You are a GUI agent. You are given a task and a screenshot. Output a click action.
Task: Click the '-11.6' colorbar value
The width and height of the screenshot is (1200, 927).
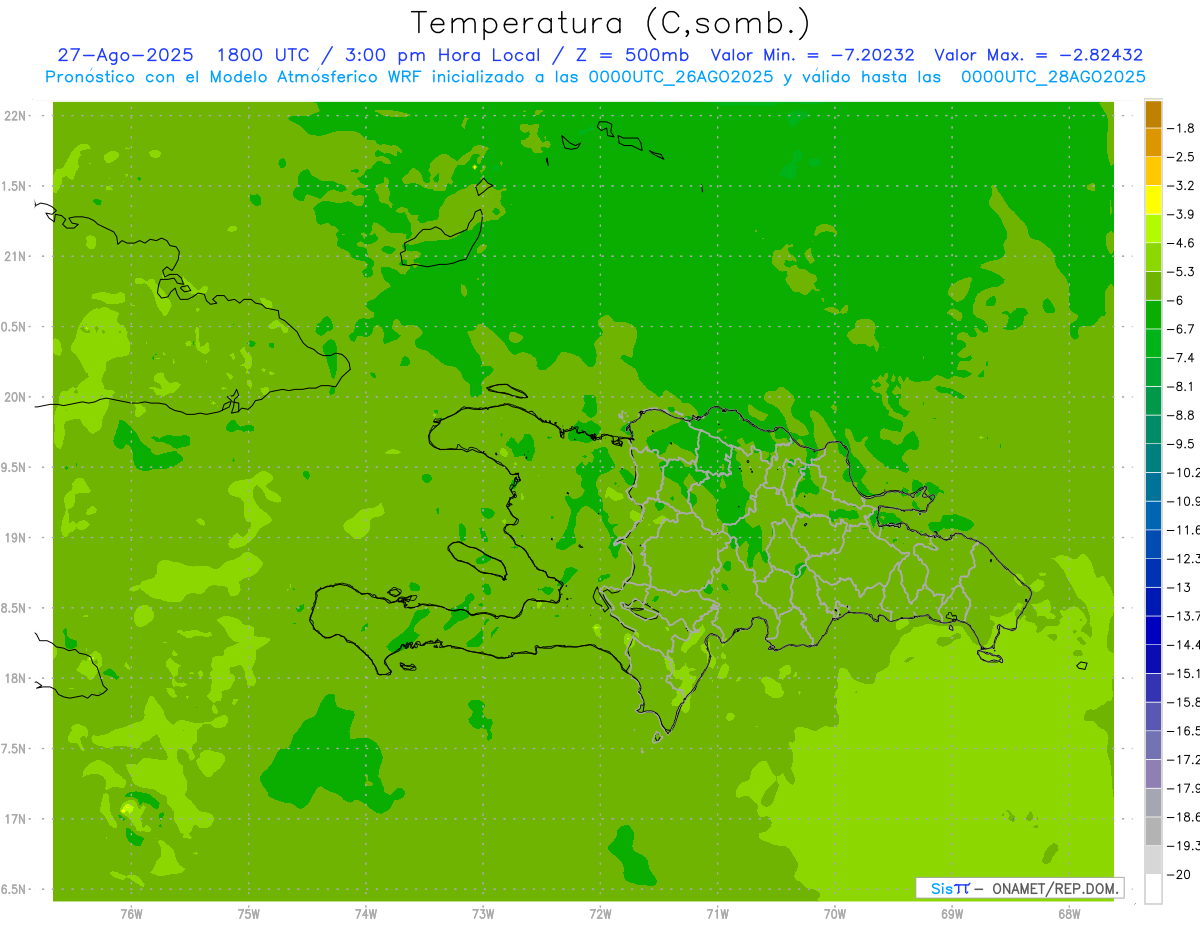point(1184,530)
